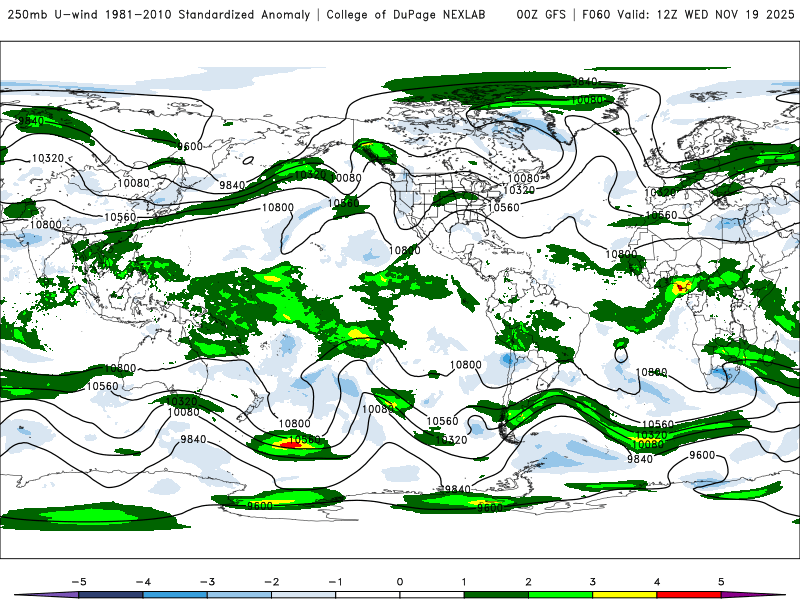800x600 pixels.
Task: Click the "5" colorbar label
Action: [x=721, y=582]
